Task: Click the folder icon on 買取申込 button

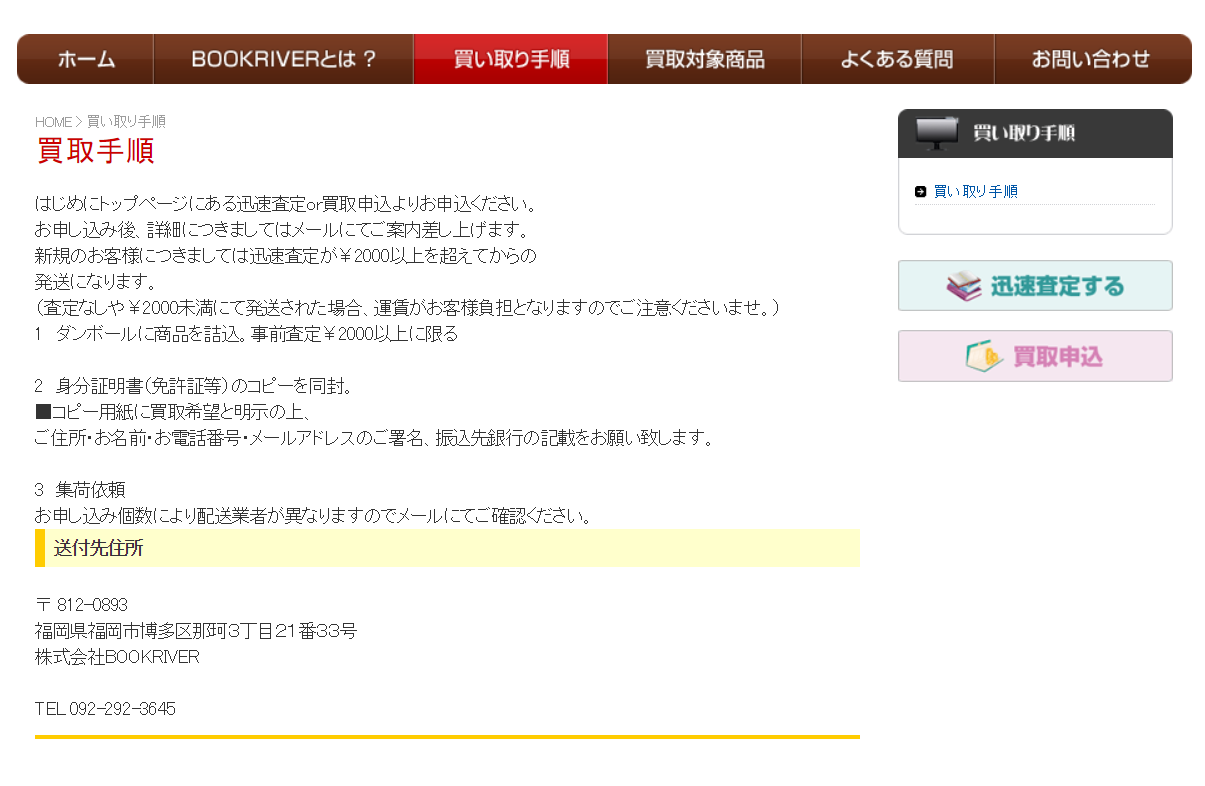Action: pyautogui.click(x=984, y=356)
